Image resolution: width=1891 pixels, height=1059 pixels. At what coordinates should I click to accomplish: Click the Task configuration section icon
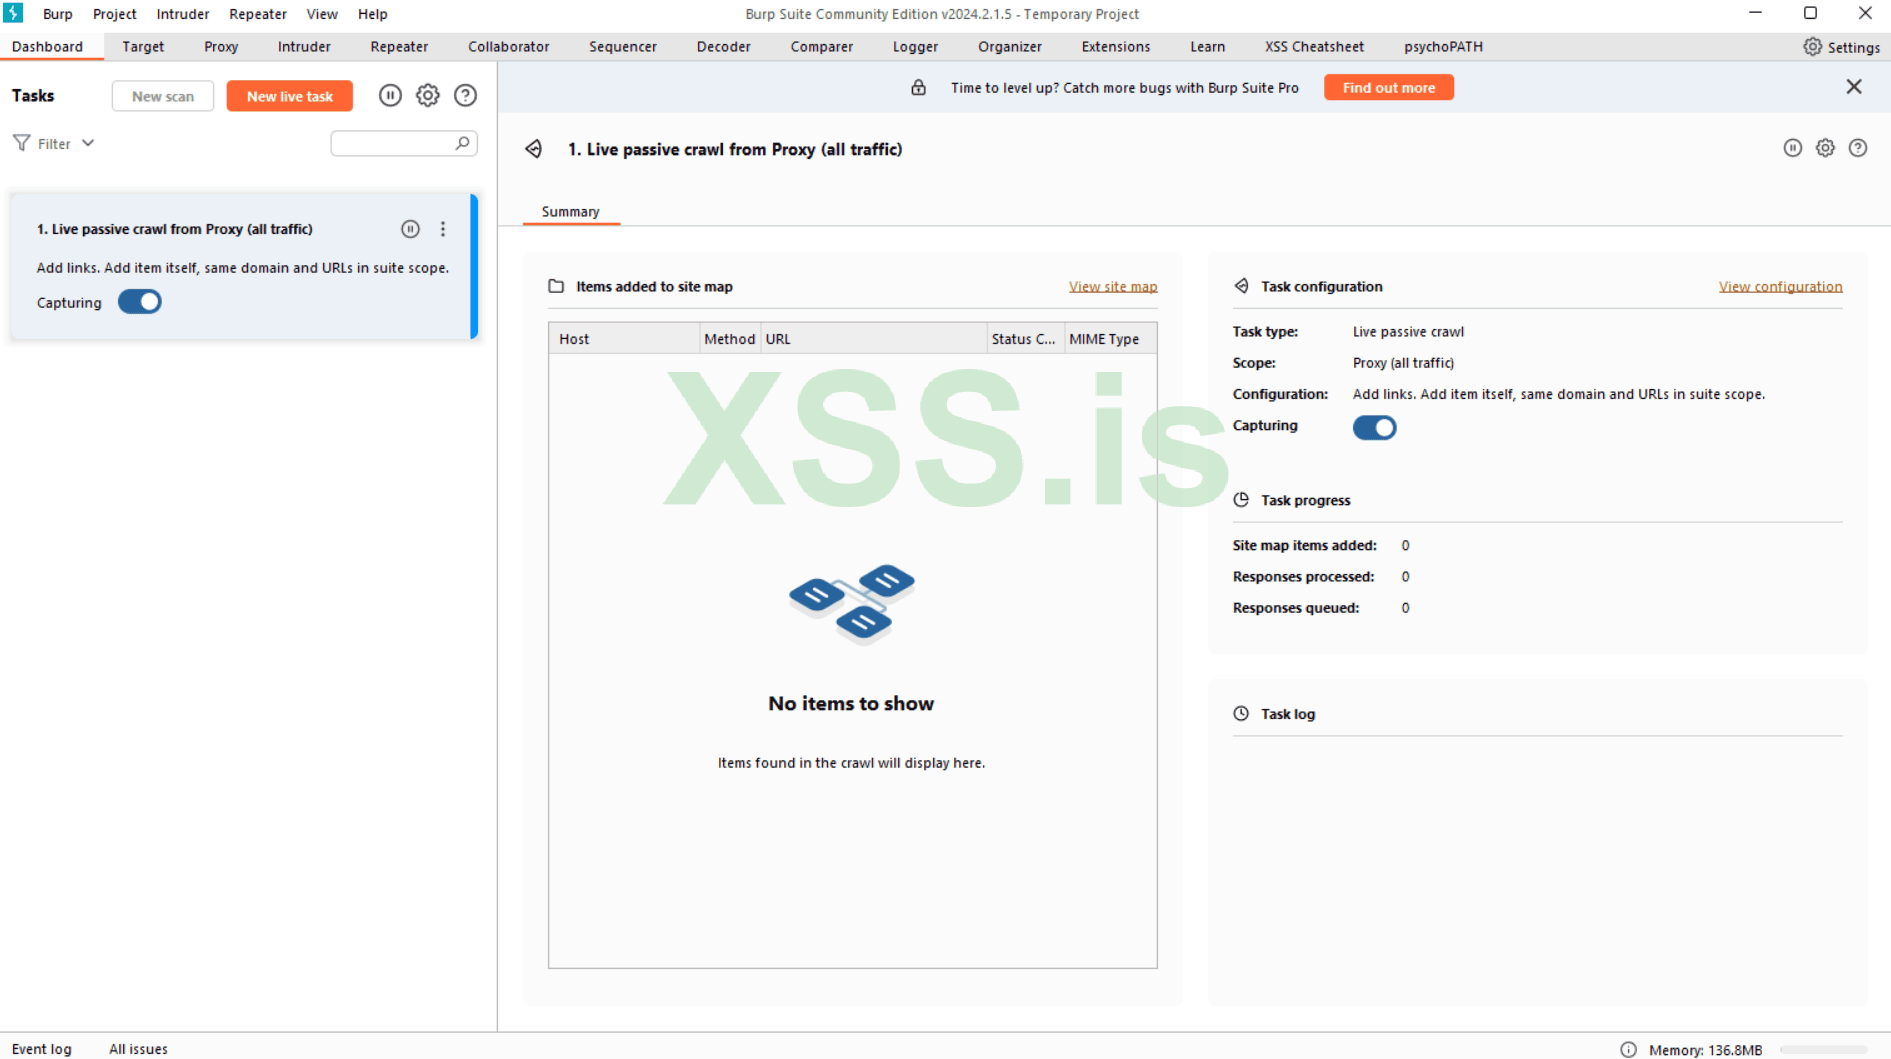[1241, 286]
